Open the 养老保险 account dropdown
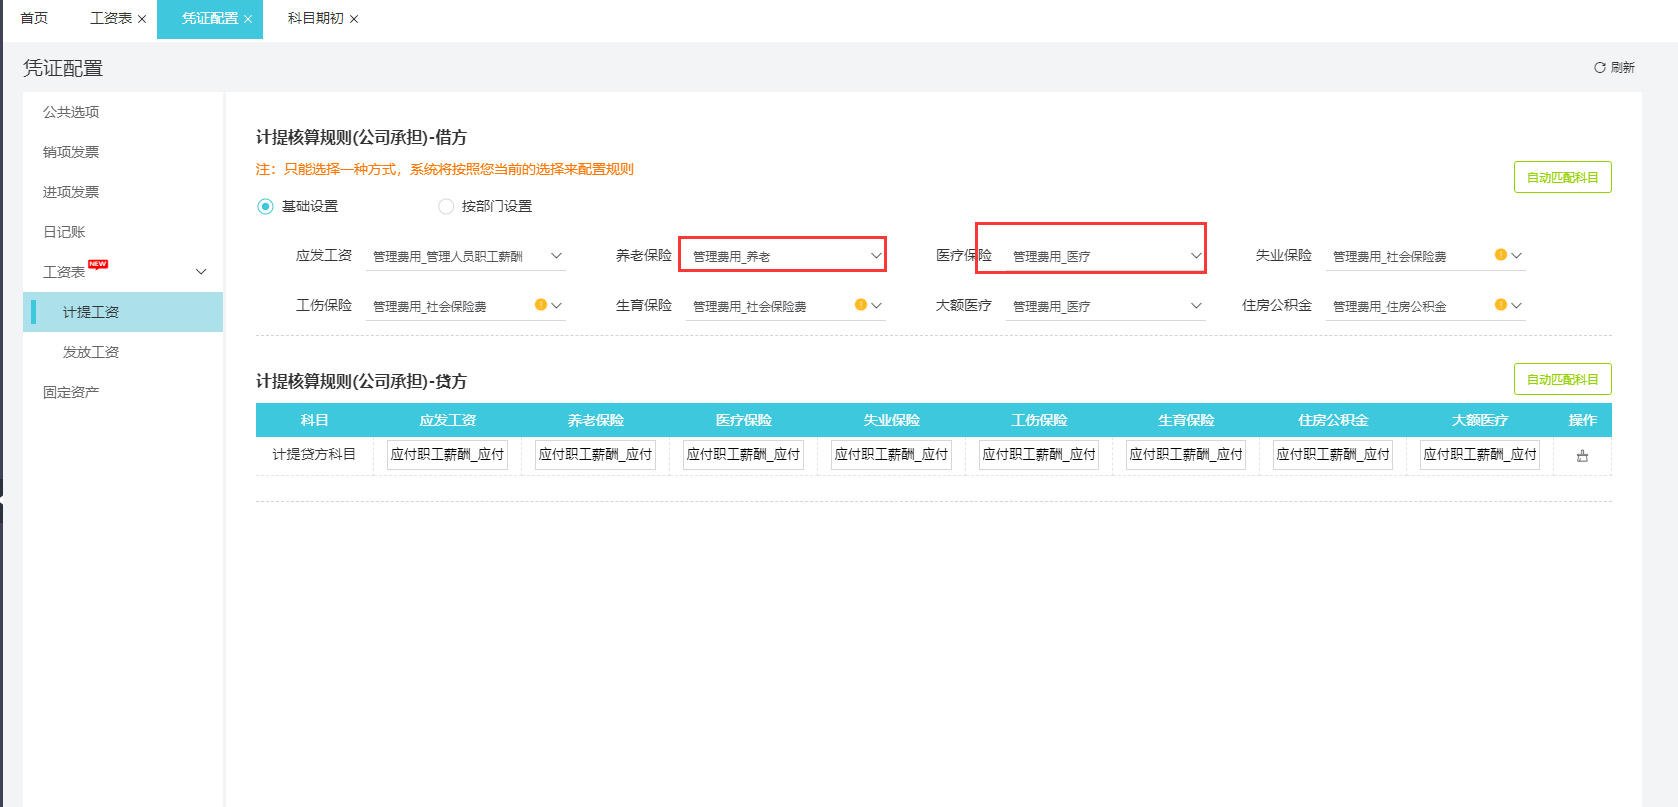 [876, 256]
